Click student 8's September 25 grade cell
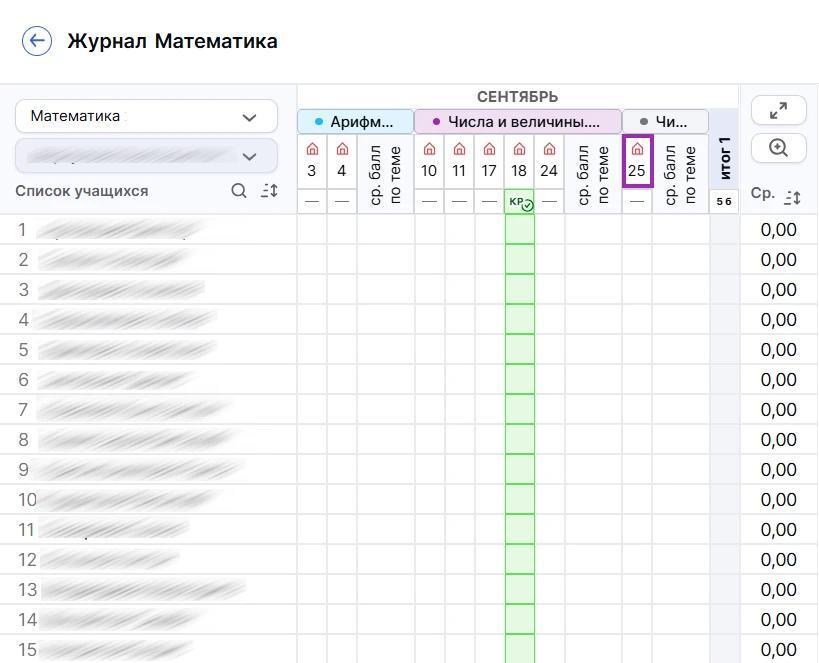The width and height of the screenshot is (819, 663). (637, 439)
